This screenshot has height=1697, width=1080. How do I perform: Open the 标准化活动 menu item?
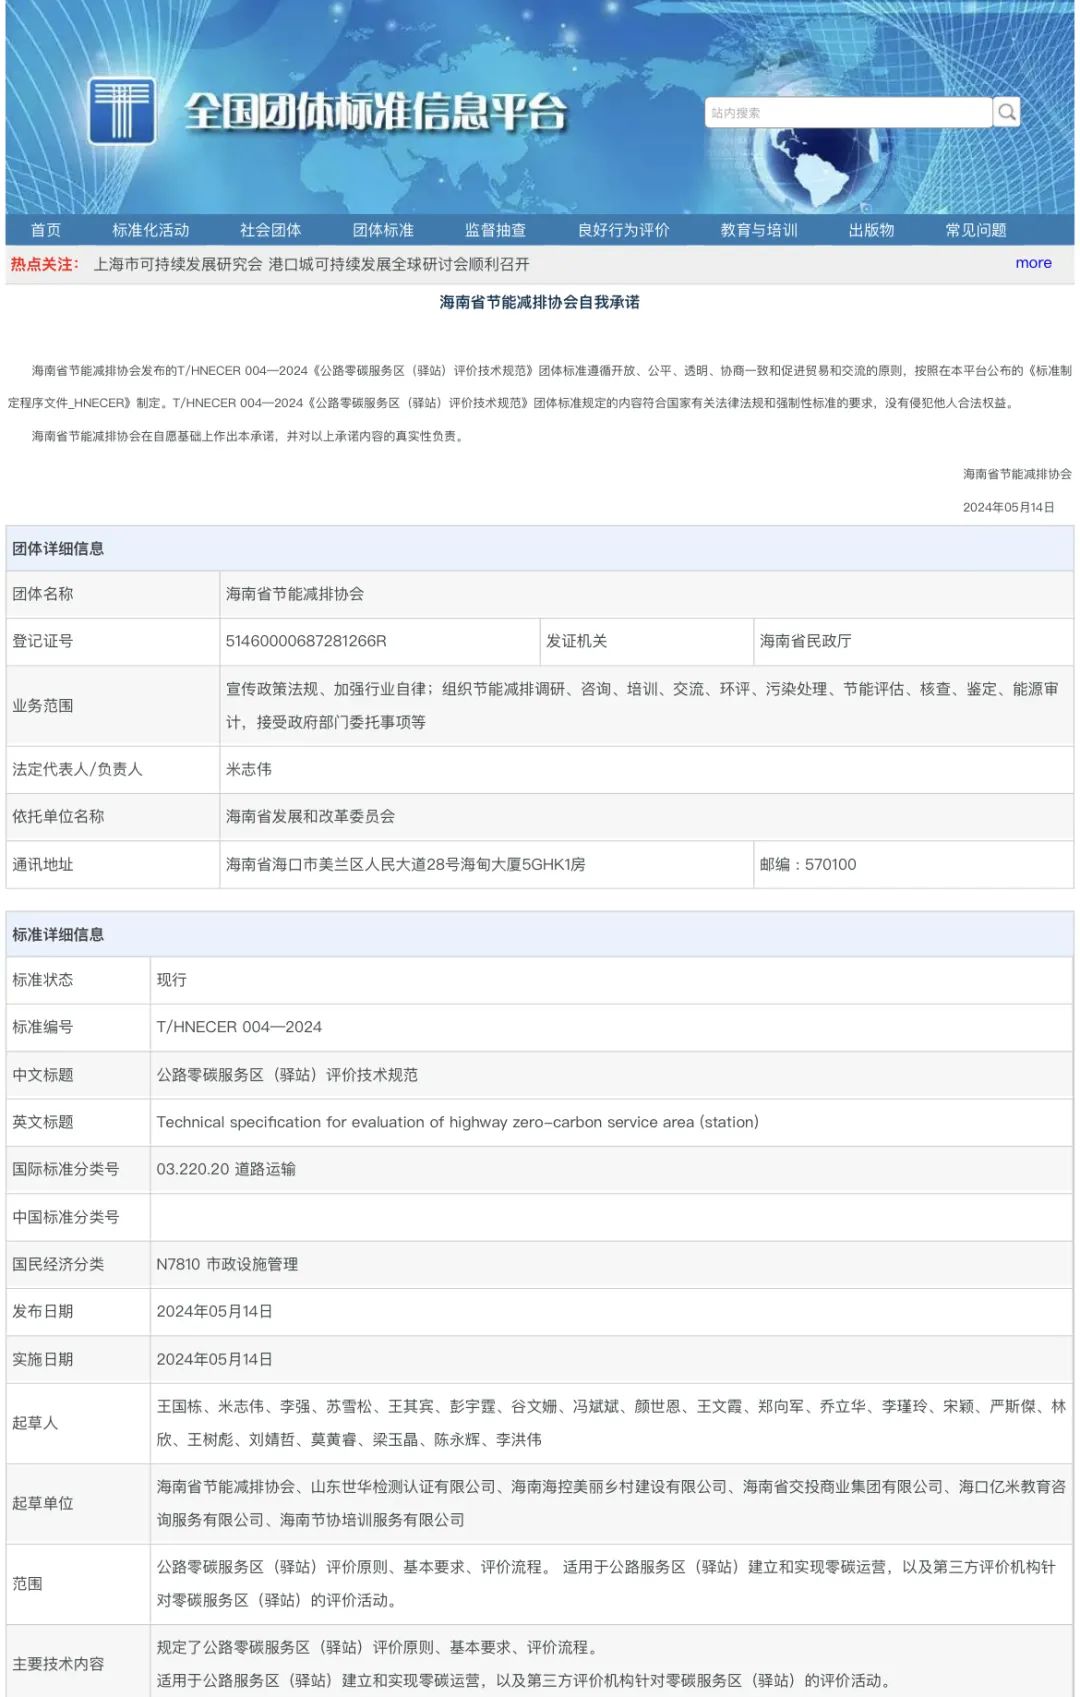[151, 230]
